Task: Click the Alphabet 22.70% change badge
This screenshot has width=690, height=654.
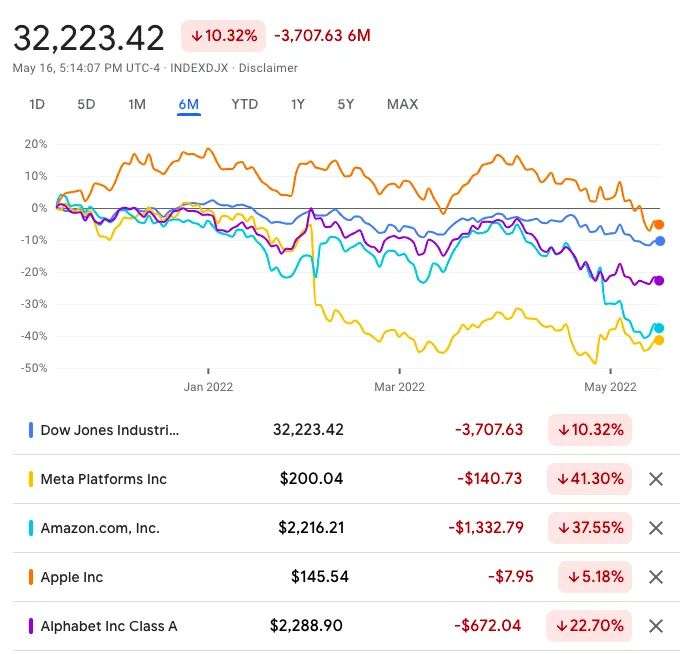Action: (x=589, y=626)
